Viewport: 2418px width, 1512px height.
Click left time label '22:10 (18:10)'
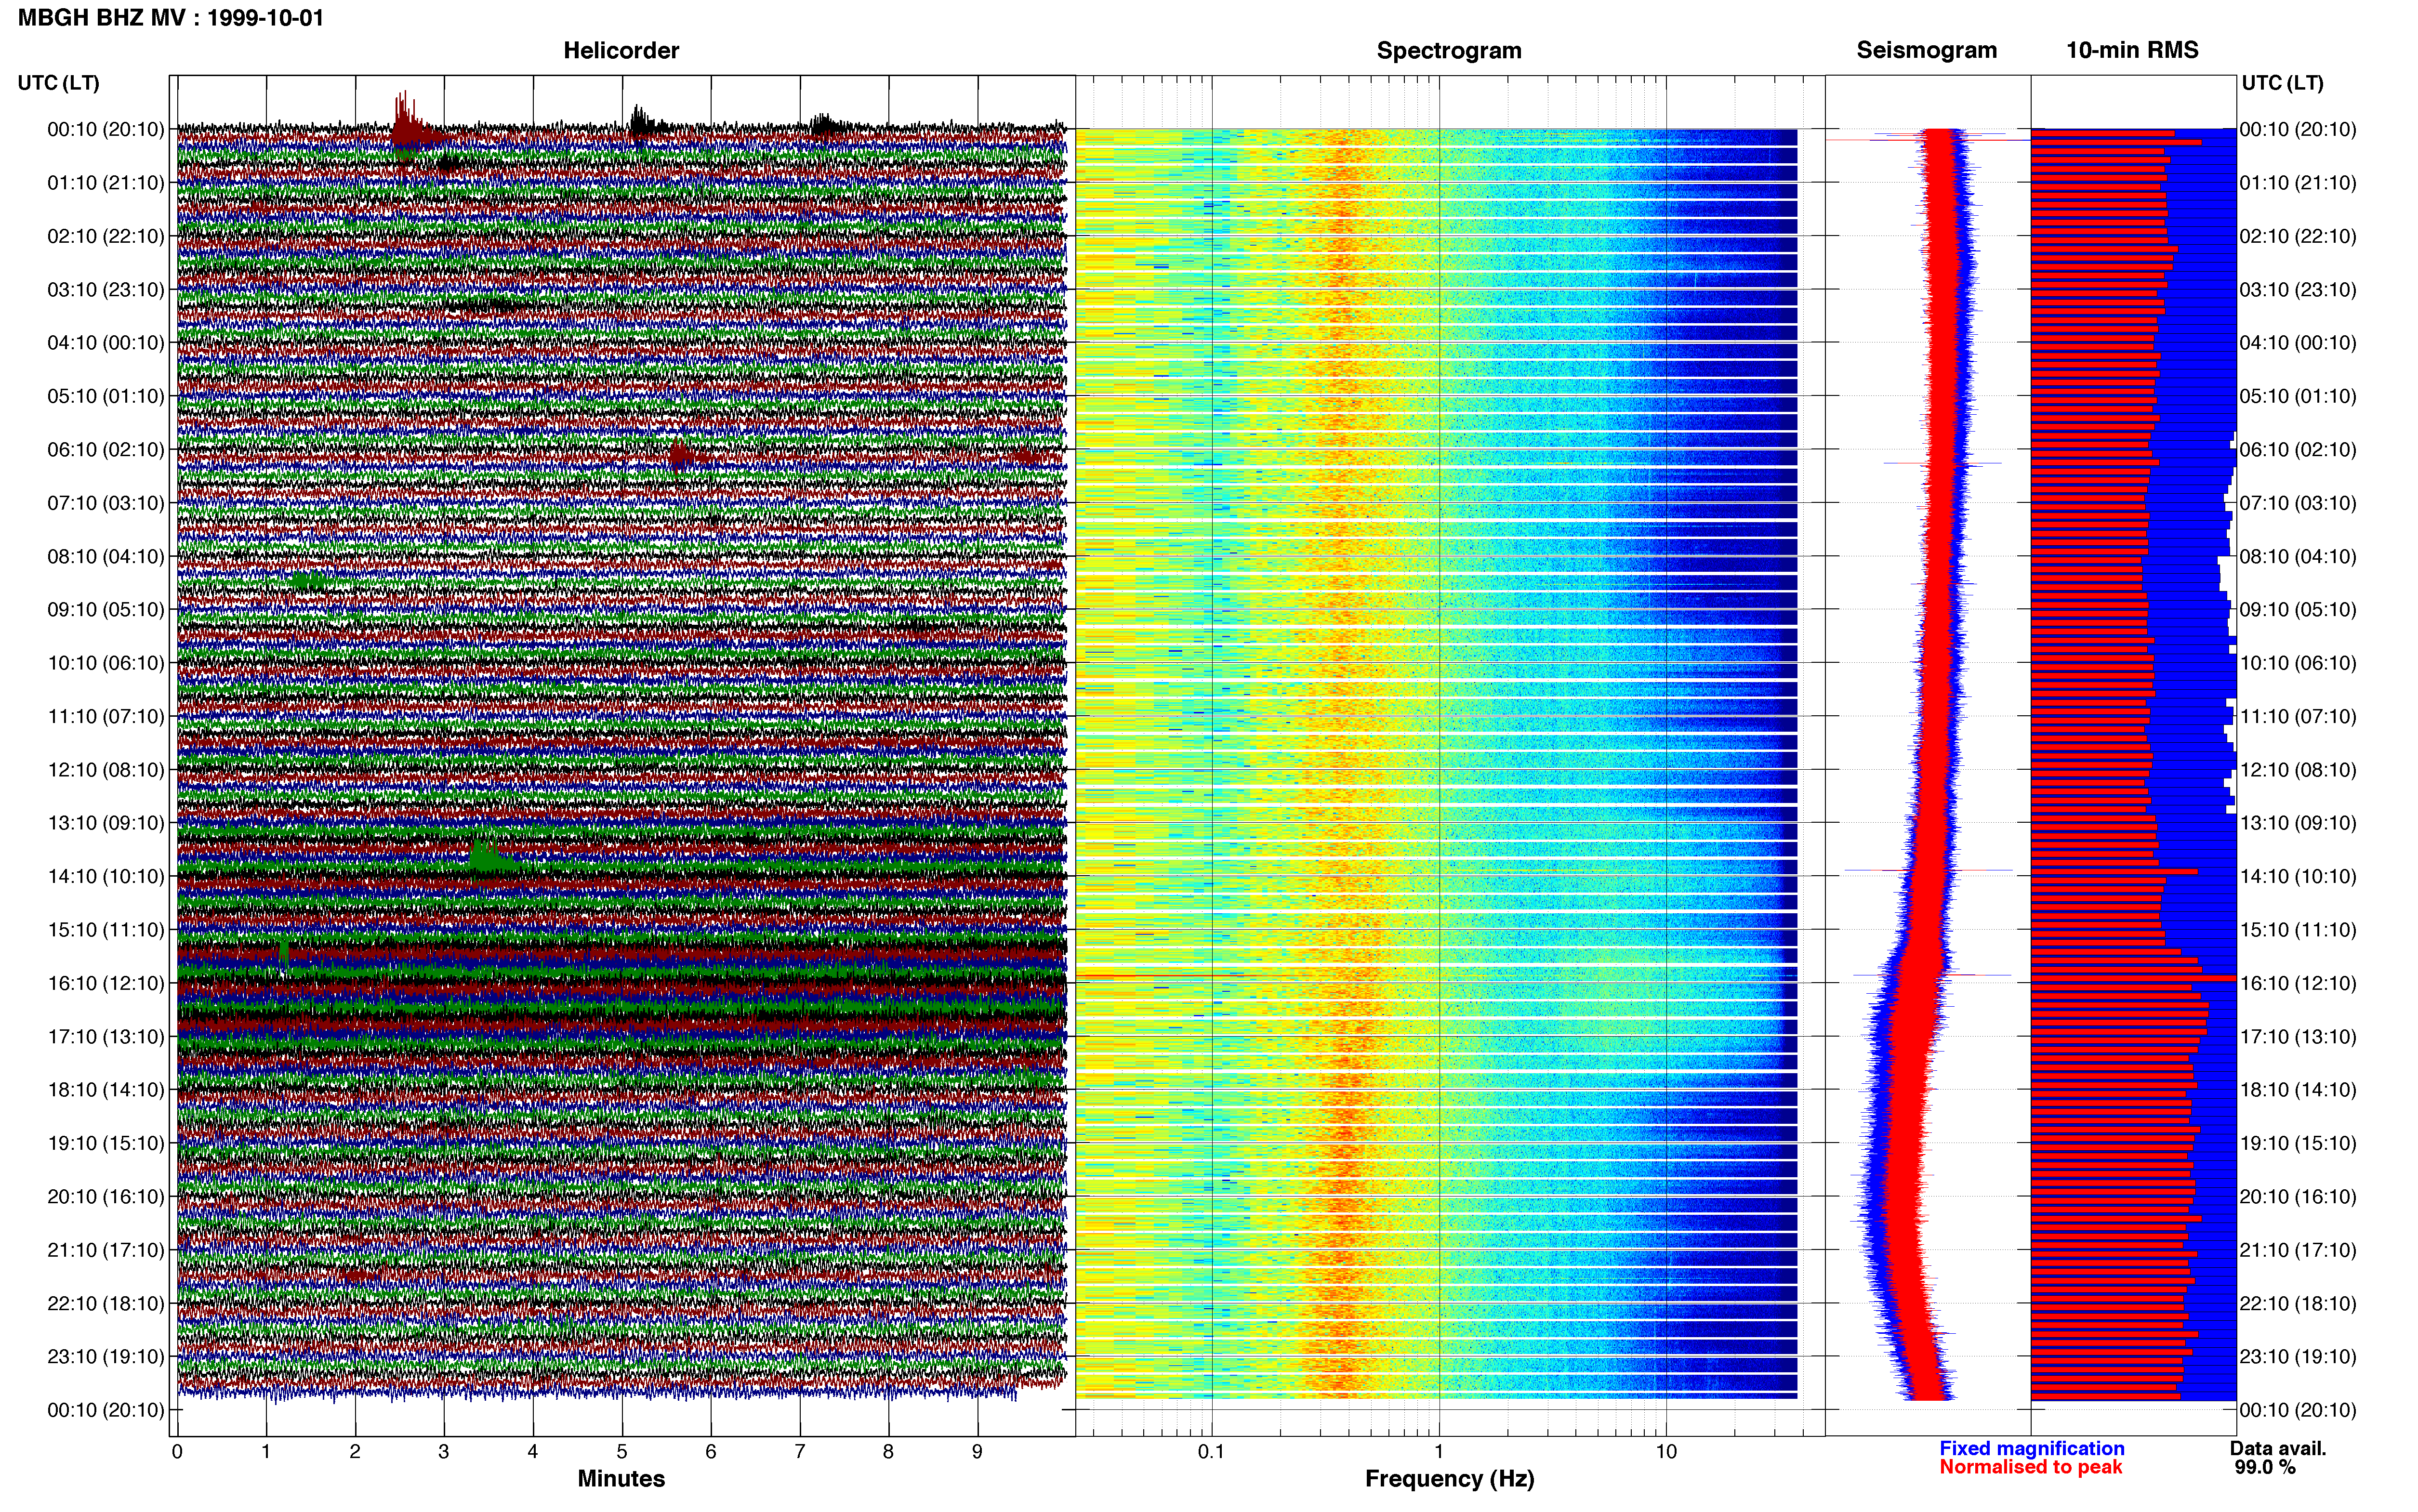(106, 1303)
